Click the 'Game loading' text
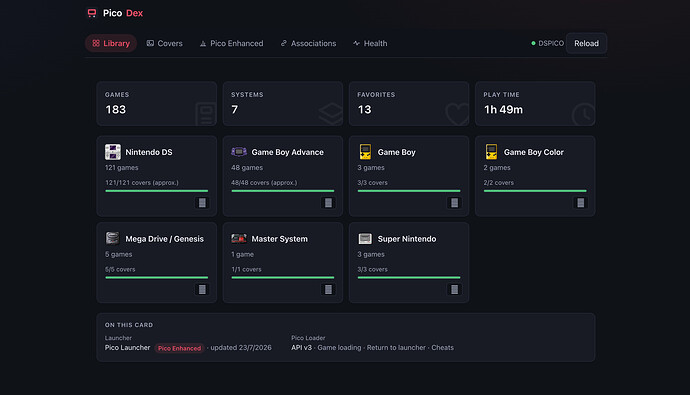This screenshot has height=395, width=690. point(339,347)
